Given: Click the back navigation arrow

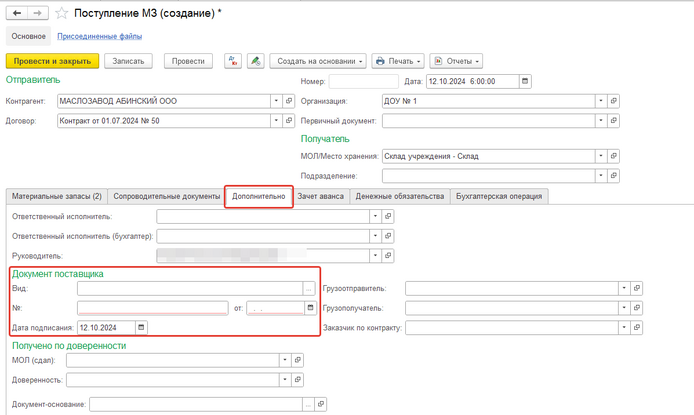Looking at the screenshot, I should [17, 13].
